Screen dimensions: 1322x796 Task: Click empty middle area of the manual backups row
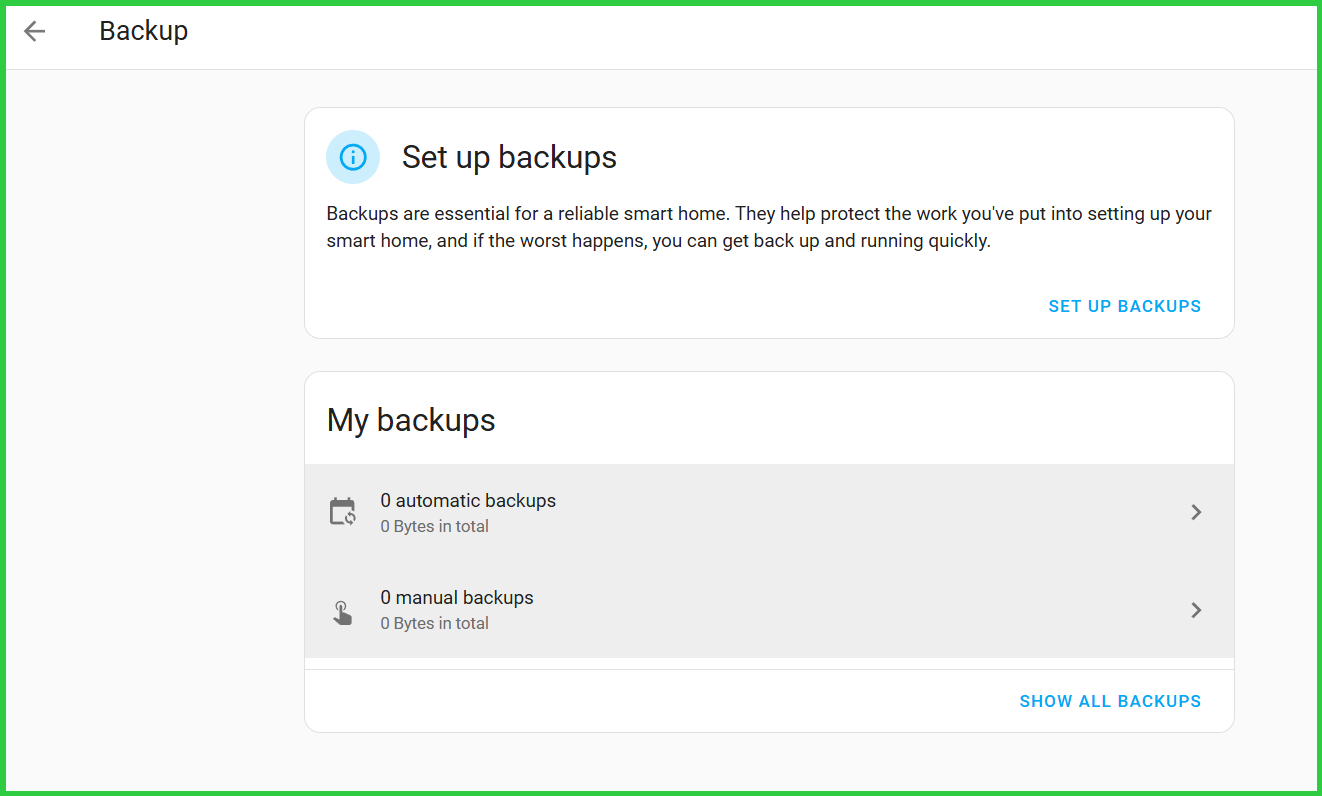point(850,610)
